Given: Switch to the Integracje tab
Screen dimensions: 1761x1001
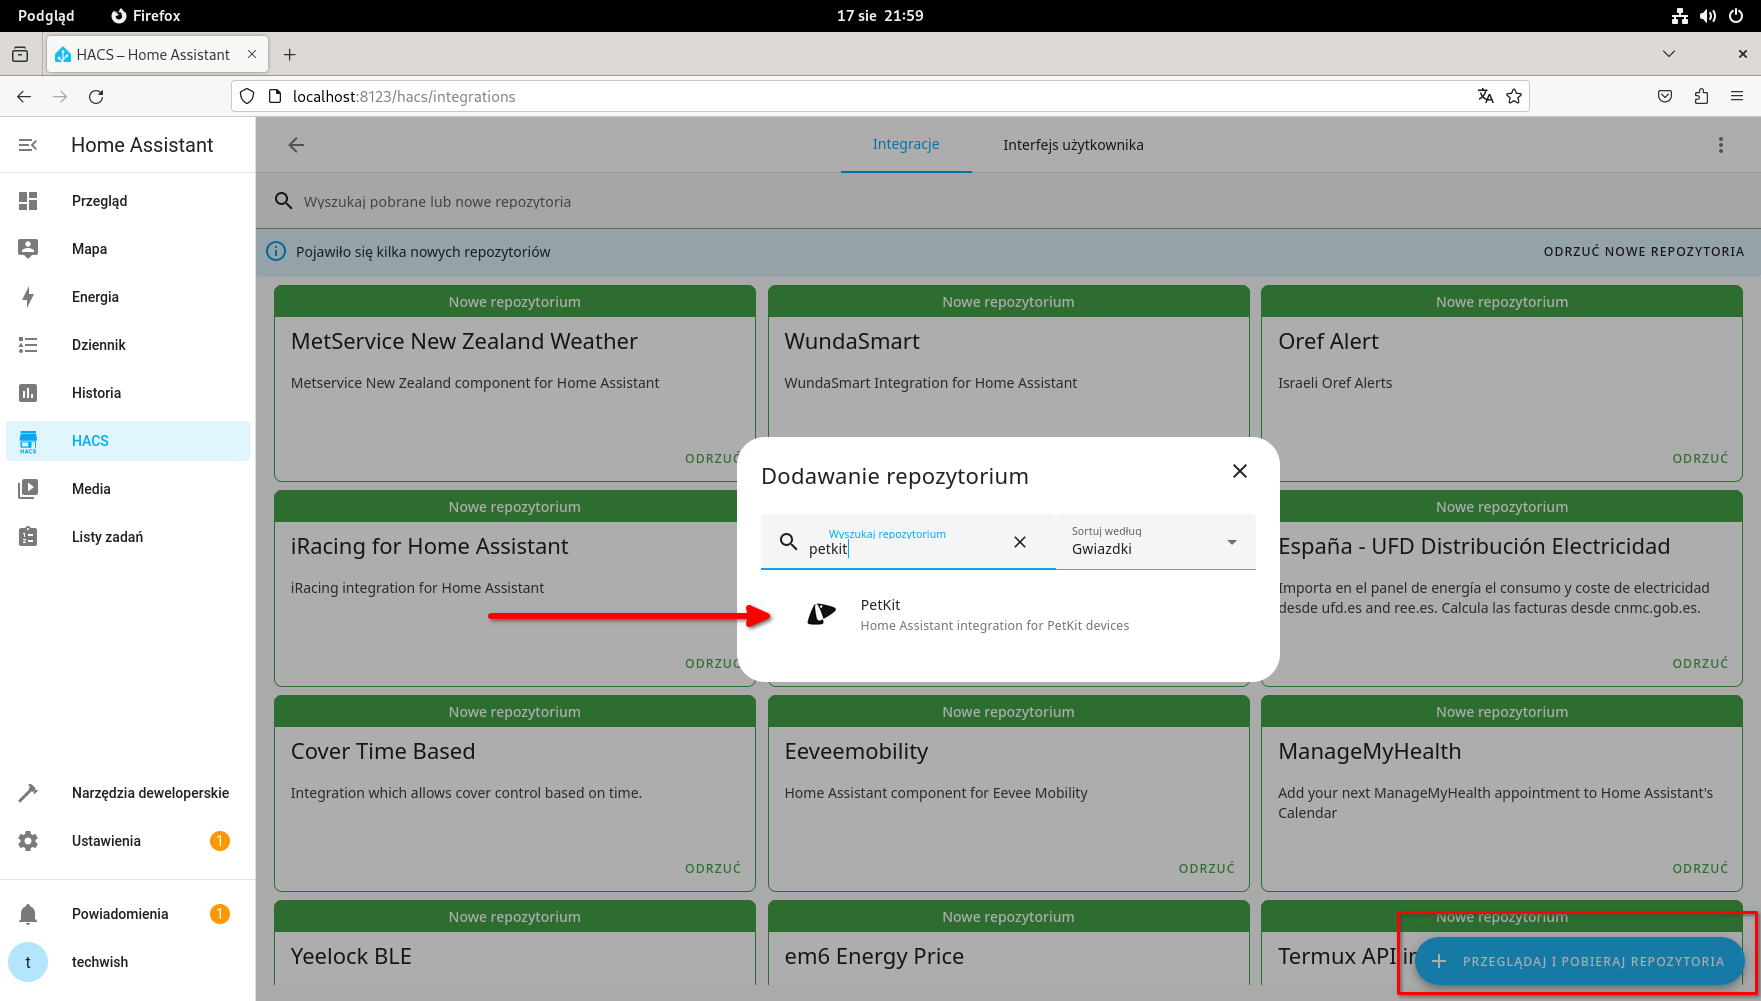Looking at the screenshot, I should [x=906, y=145].
